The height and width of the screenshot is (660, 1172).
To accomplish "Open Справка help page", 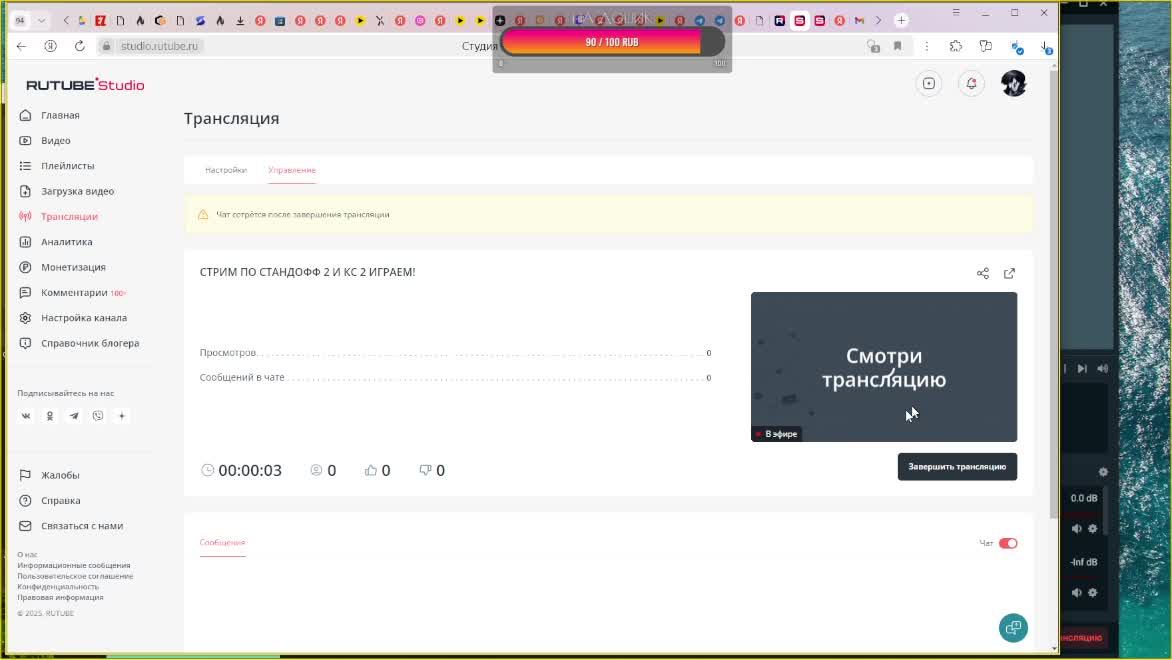I will coord(61,501).
